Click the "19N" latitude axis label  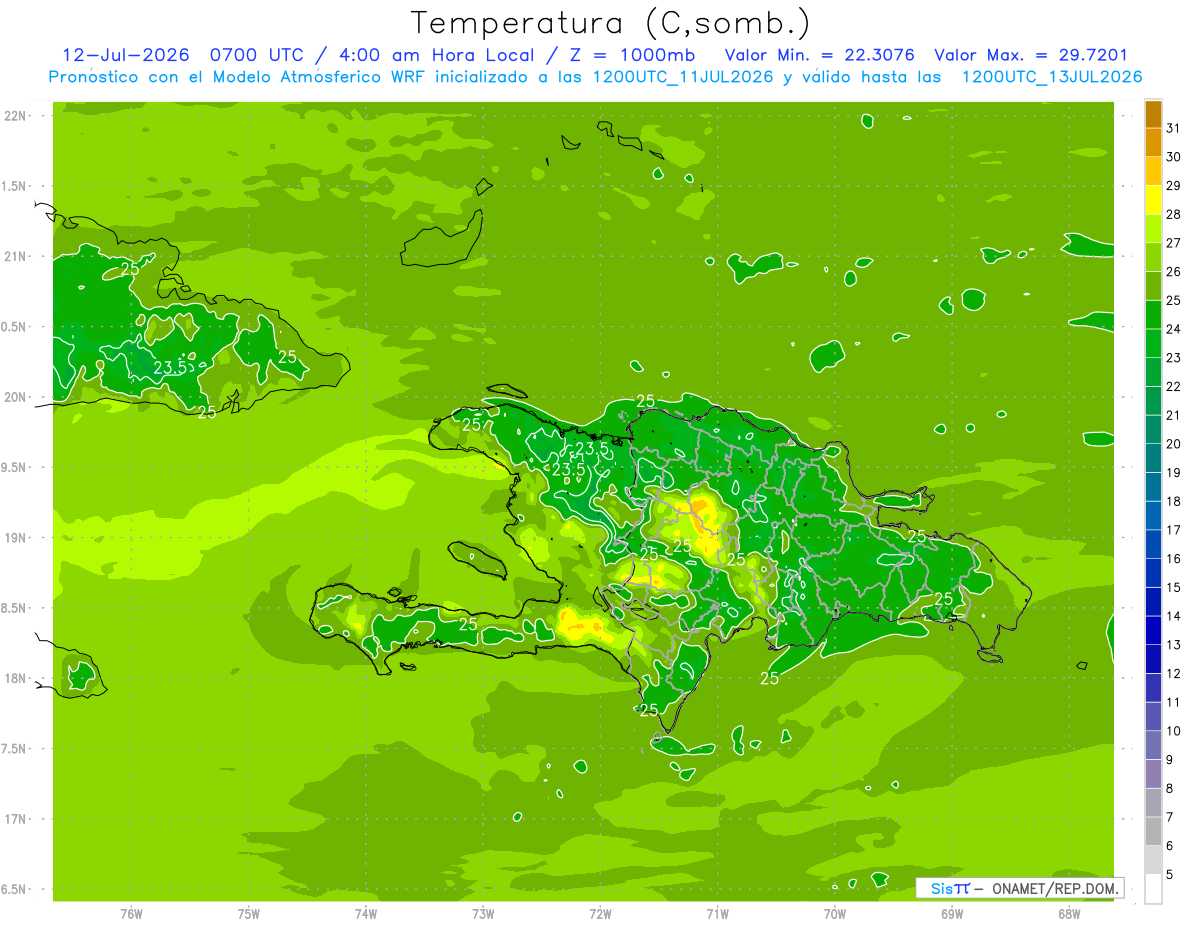click(17, 537)
